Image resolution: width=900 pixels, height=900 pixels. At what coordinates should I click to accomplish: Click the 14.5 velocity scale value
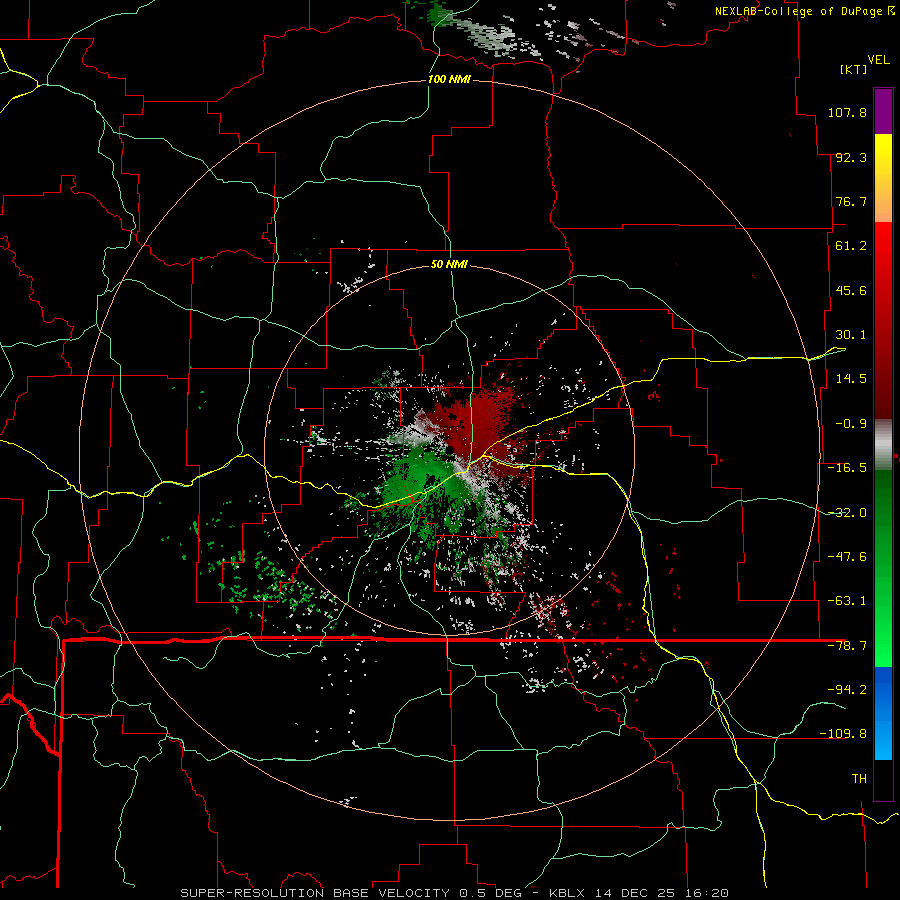point(851,379)
